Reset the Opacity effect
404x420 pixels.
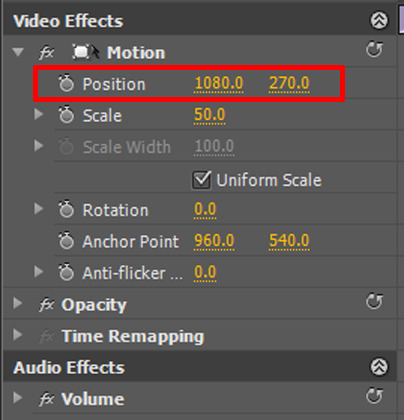(x=374, y=302)
